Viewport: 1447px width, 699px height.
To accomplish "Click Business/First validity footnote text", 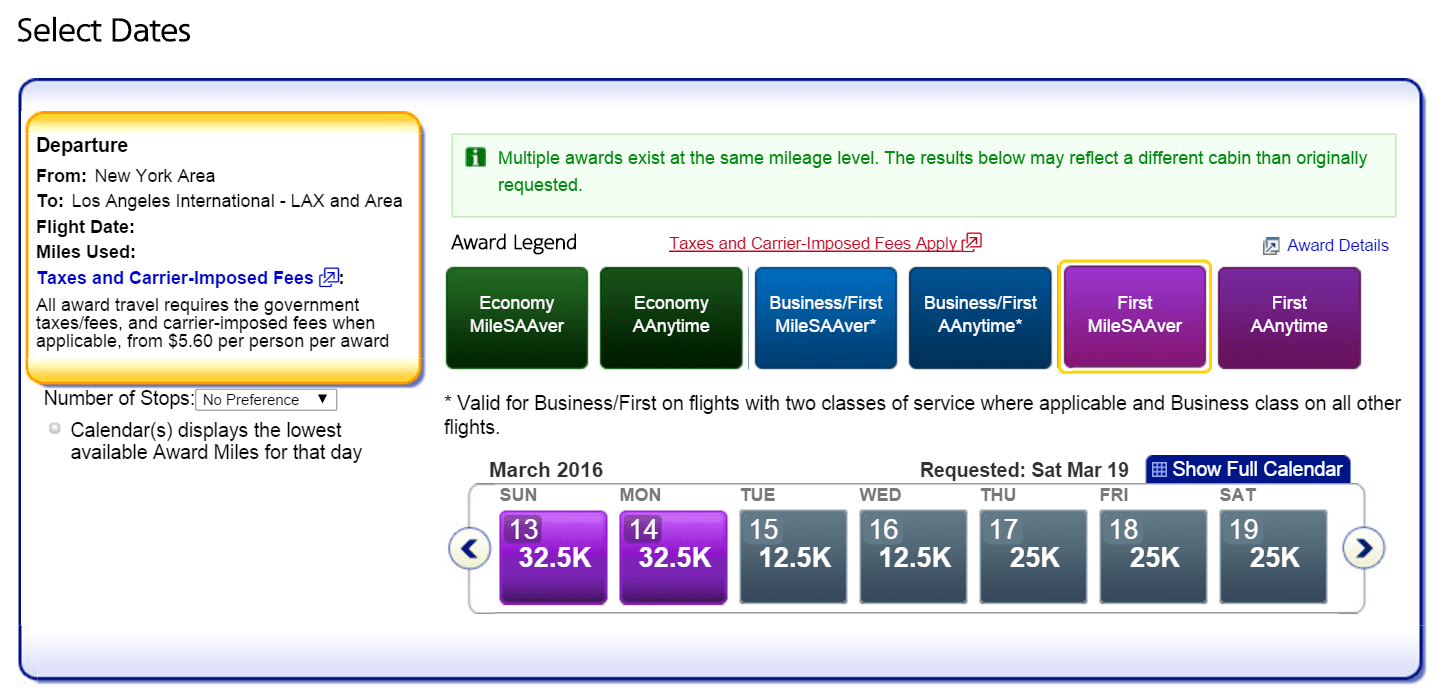I will pyautogui.click(x=922, y=415).
